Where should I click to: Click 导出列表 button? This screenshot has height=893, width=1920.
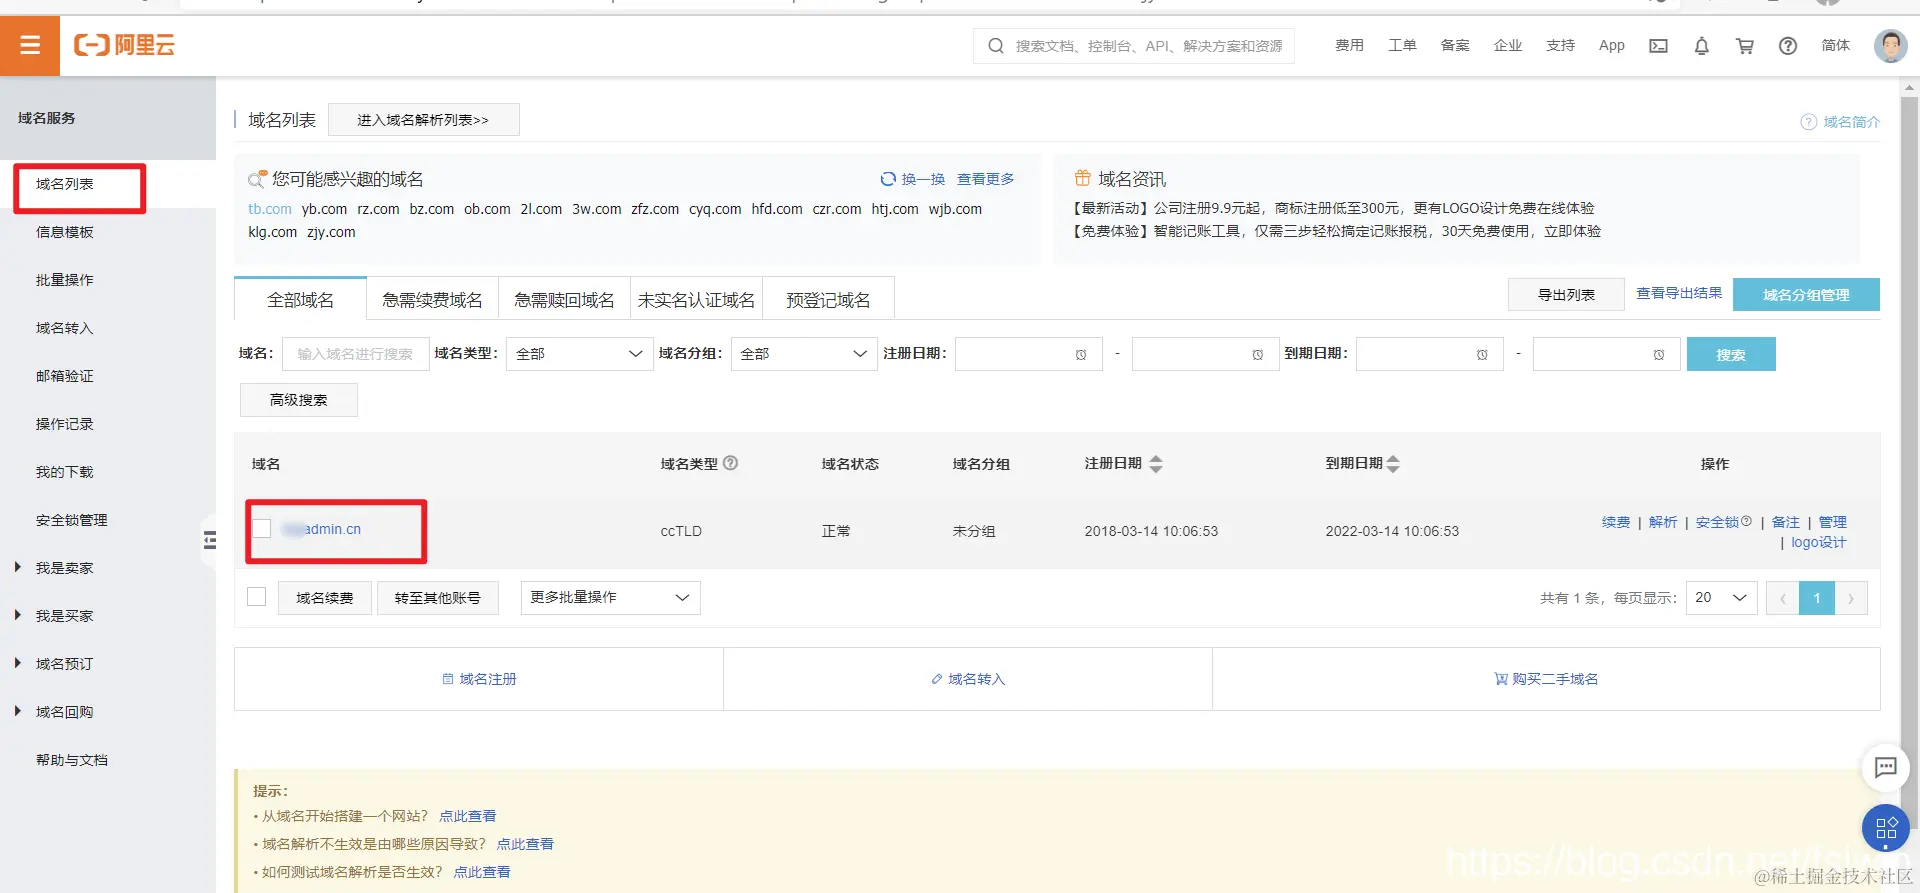point(1566,295)
